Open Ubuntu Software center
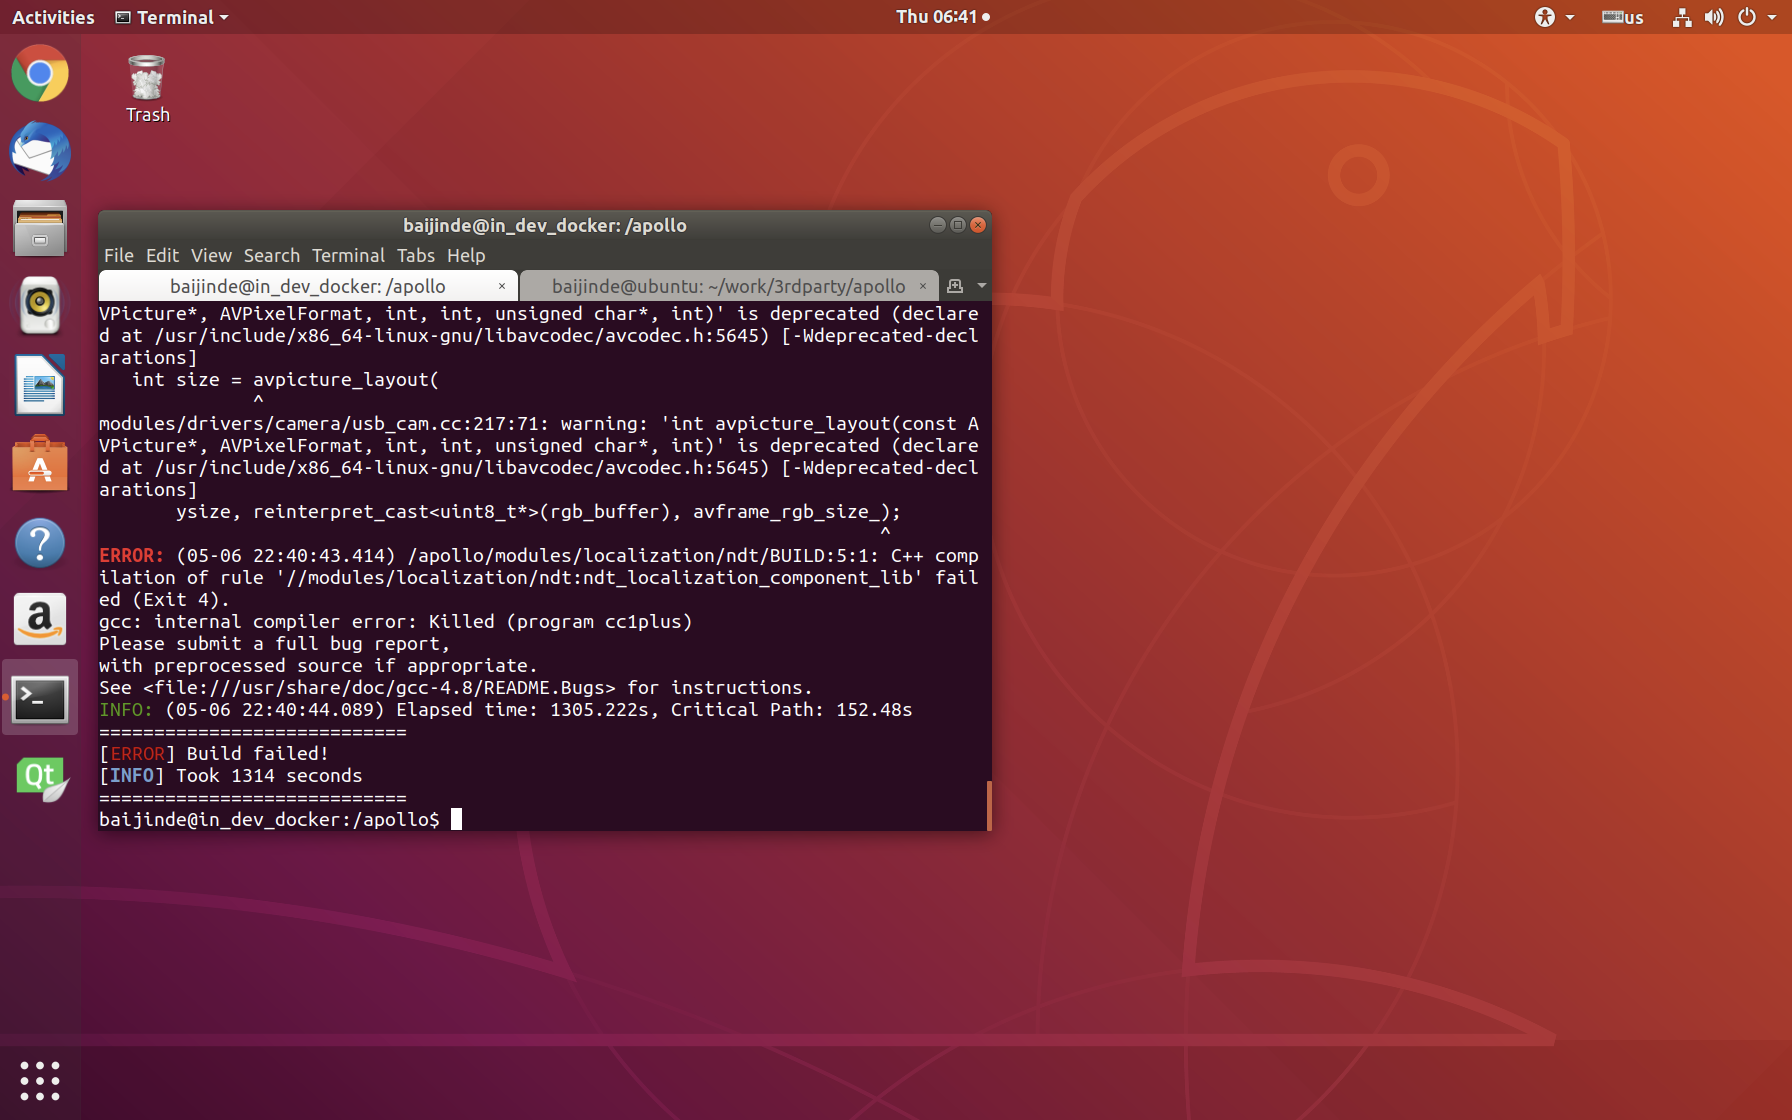The width and height of the screenshot is (1792, 1120). tap(40, 463)
